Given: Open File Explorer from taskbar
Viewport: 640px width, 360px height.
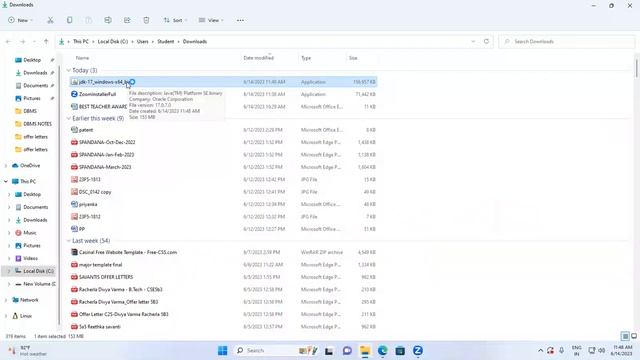Looking at the screenshot, I should click(364, 351).
